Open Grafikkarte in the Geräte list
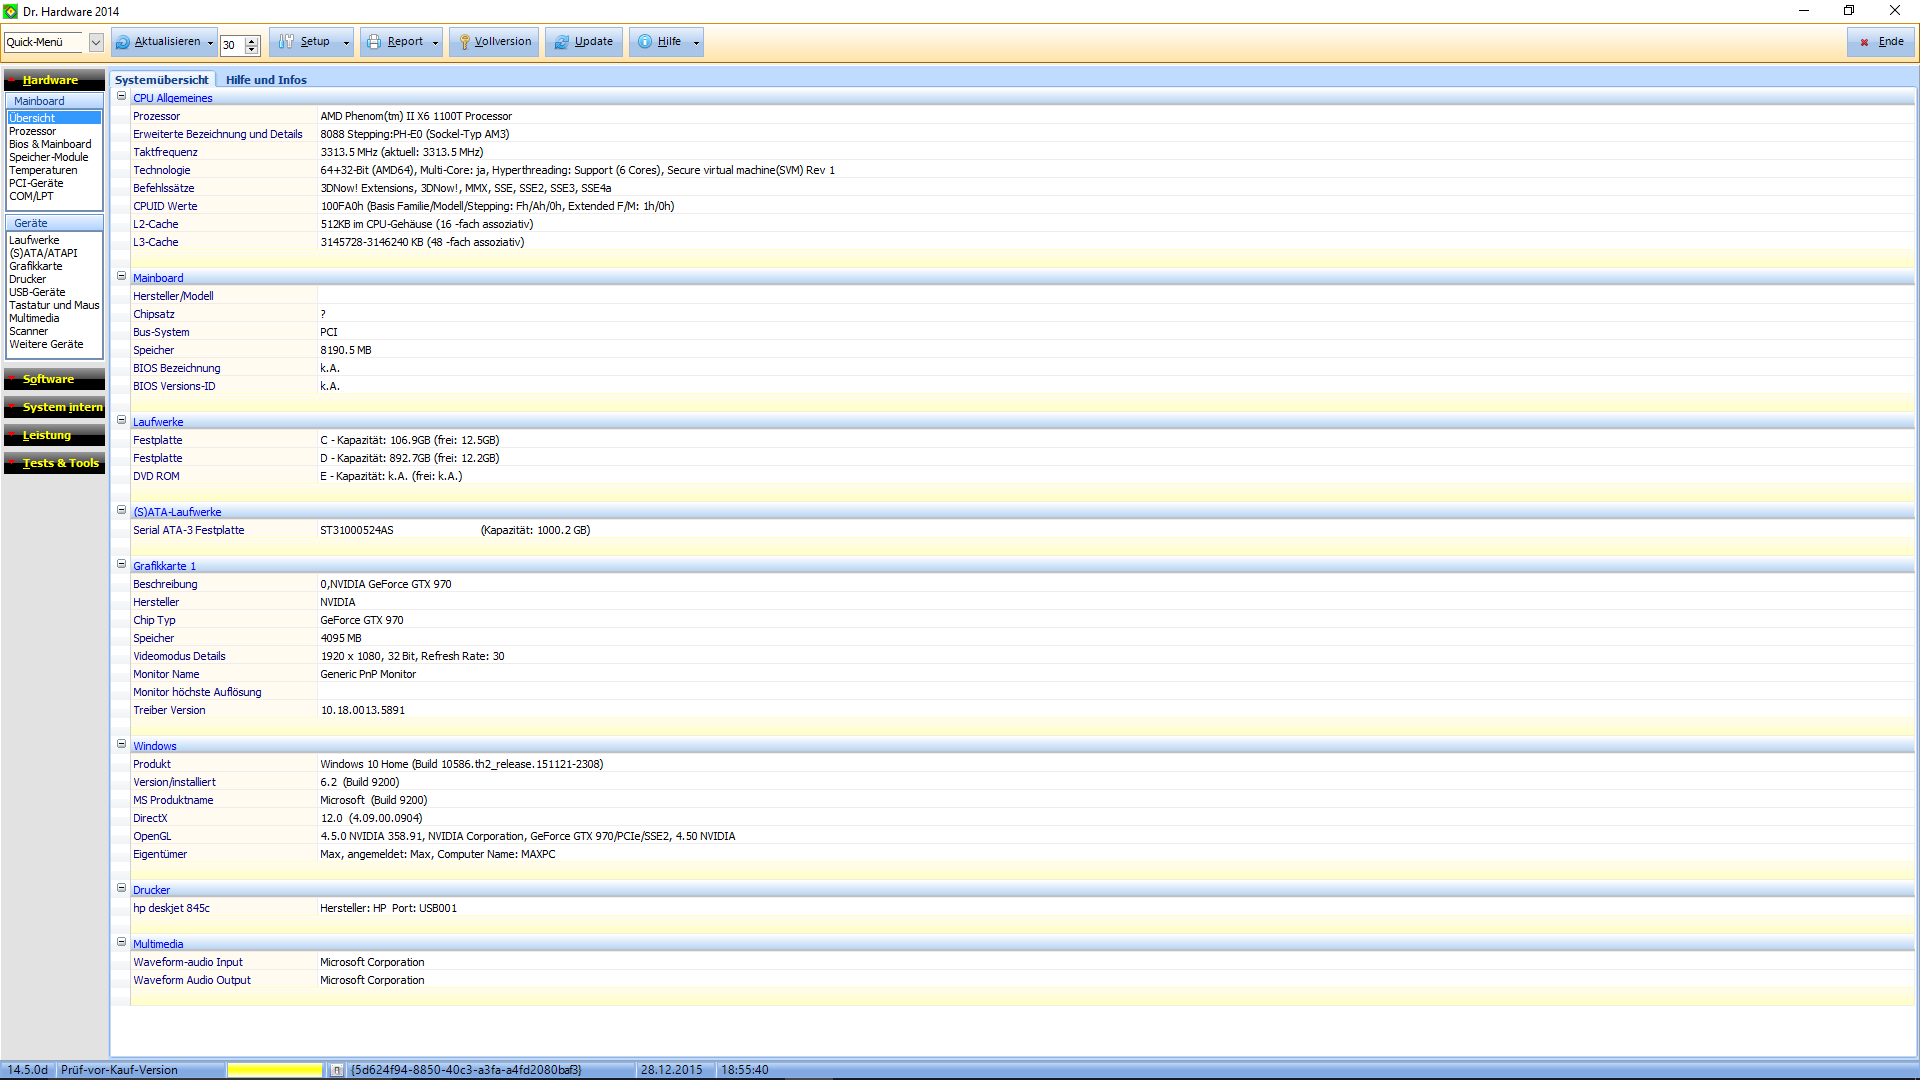 point(36,266)
